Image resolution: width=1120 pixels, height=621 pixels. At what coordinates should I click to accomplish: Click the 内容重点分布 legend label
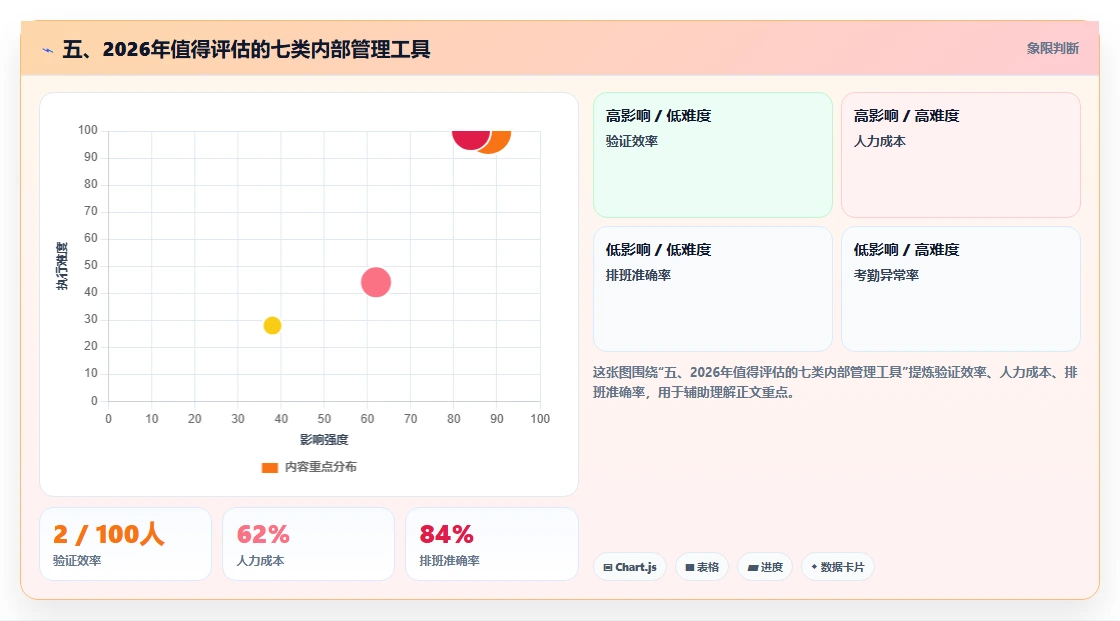pyautogui.click(x=321, y=467)
